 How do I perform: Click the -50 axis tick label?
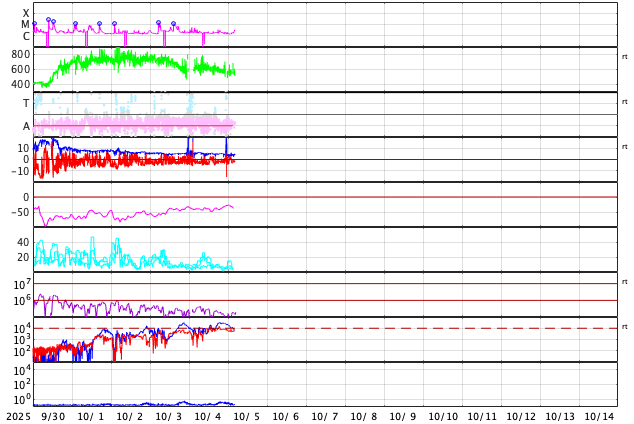point(20,212)
